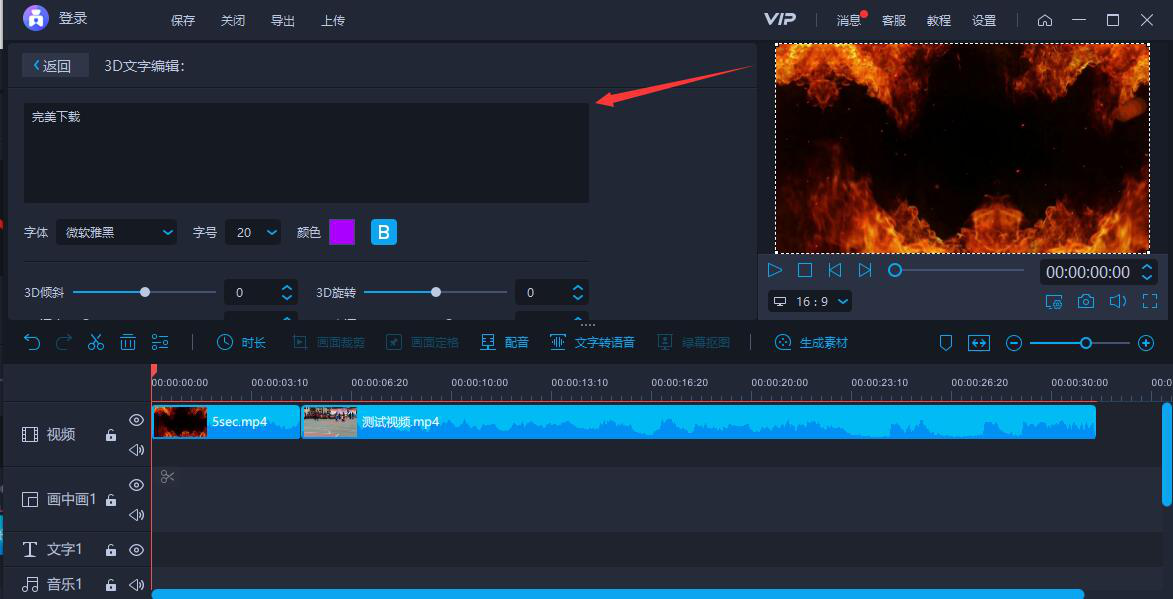
Task: Open the 导出 menu
Action: click(x=283, y=20)
